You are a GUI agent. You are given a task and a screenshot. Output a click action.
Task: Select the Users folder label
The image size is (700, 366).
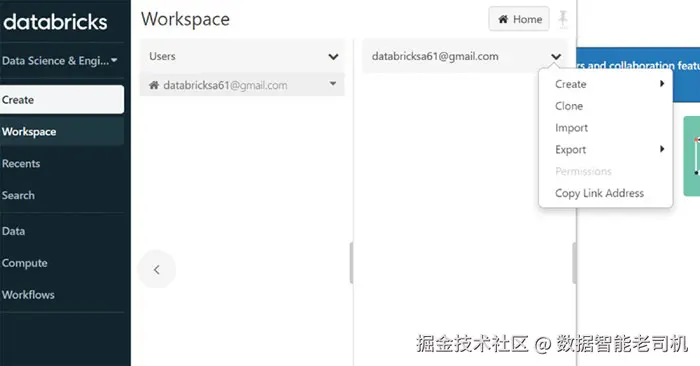pyautogui.click(x=162, y=56)
